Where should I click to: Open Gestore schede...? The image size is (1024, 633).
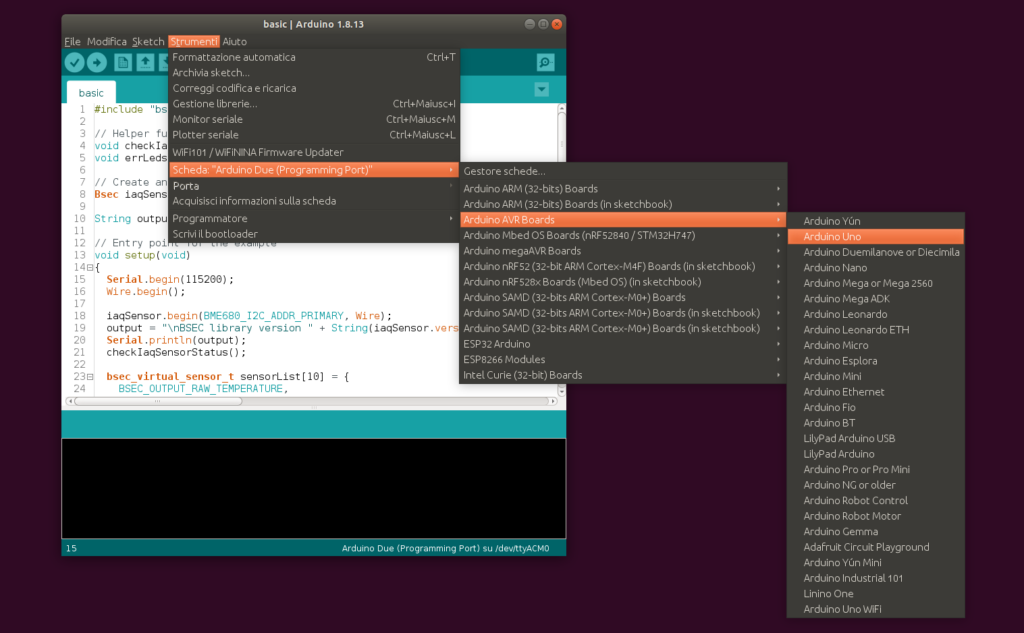pos(623,171)
